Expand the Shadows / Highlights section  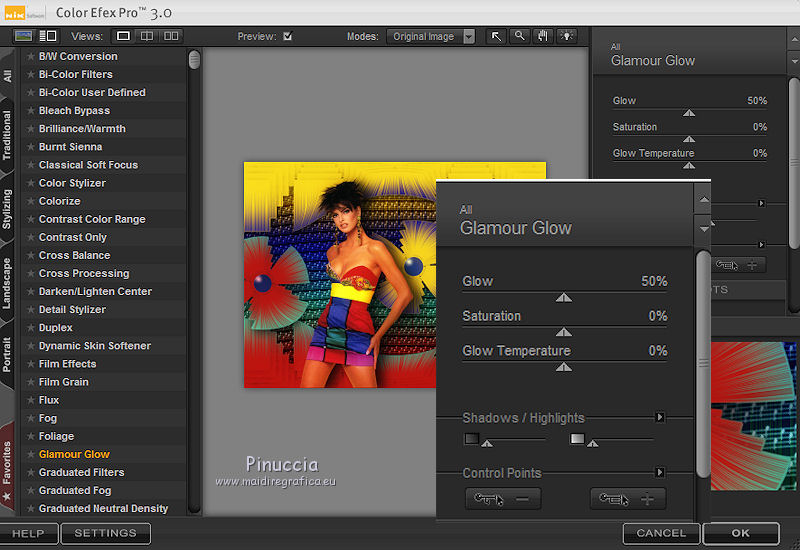[659, 418]
